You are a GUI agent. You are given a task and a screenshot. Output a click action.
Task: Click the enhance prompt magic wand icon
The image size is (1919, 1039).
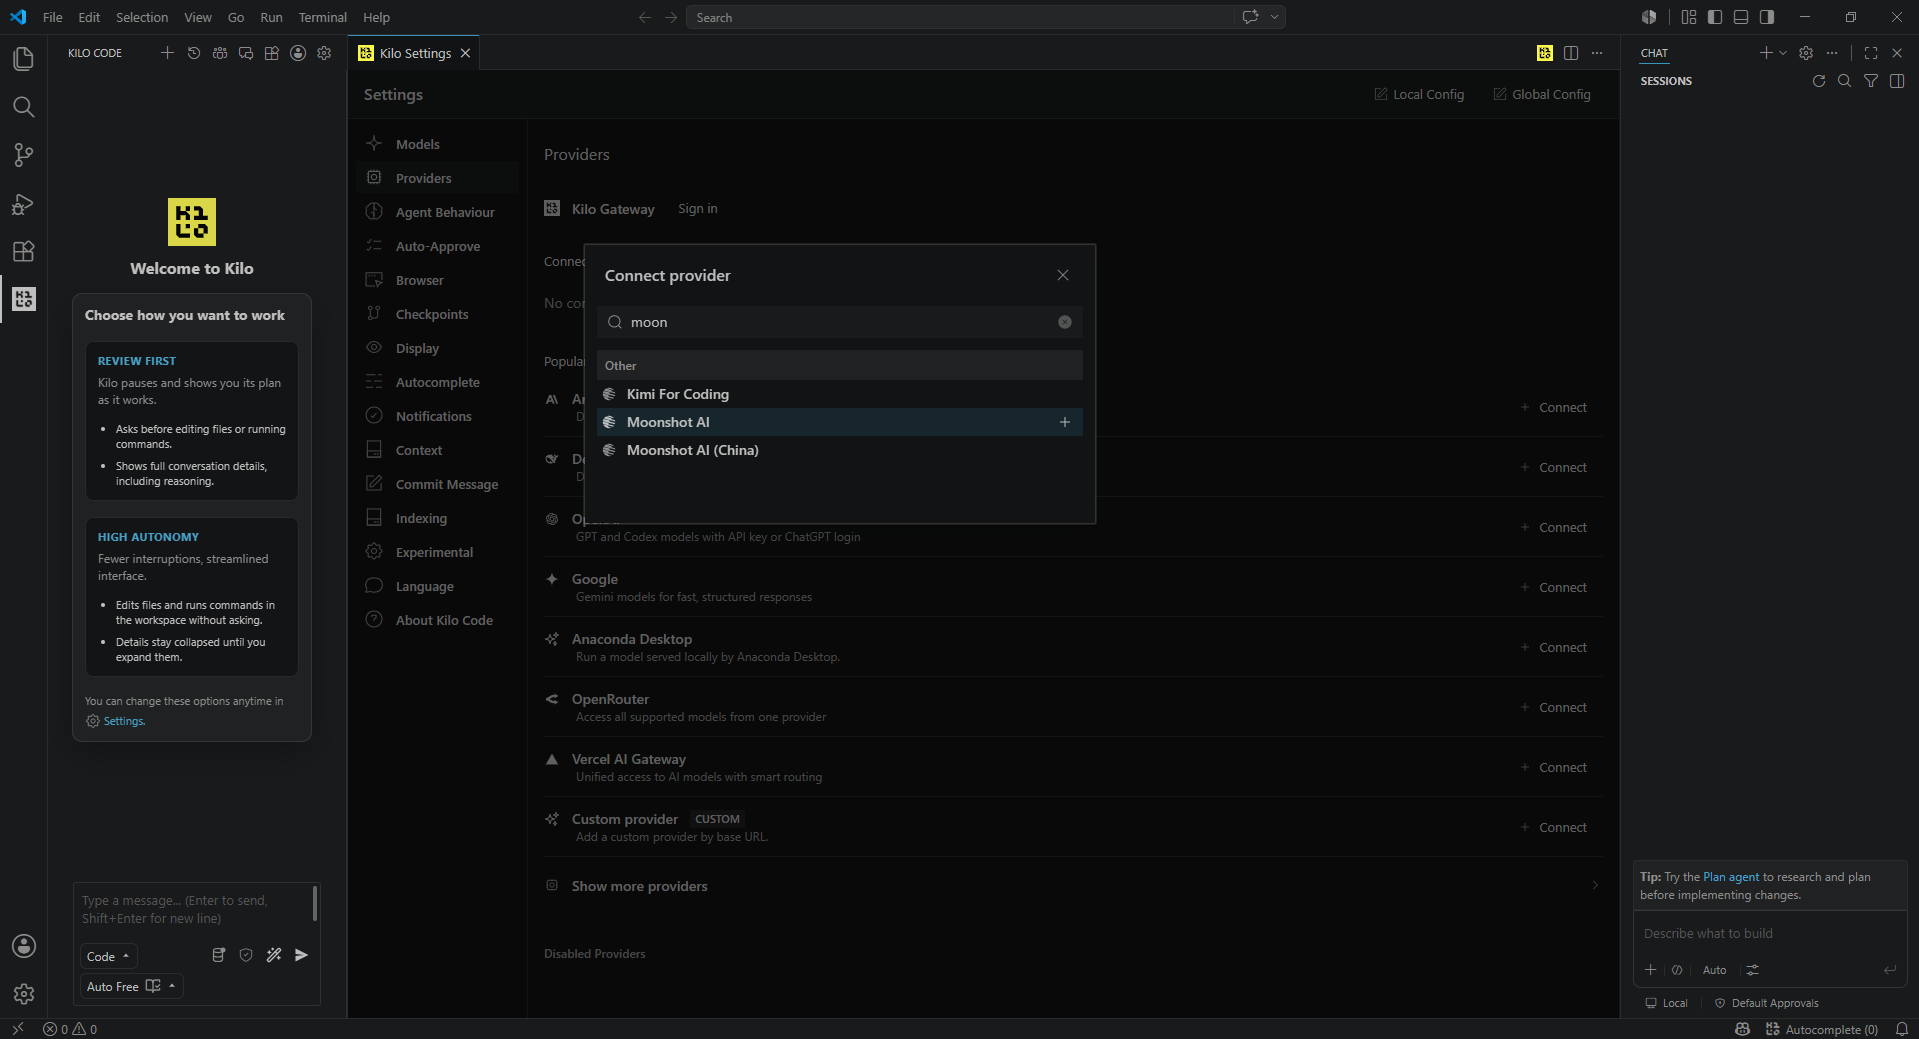click(274, 955)
